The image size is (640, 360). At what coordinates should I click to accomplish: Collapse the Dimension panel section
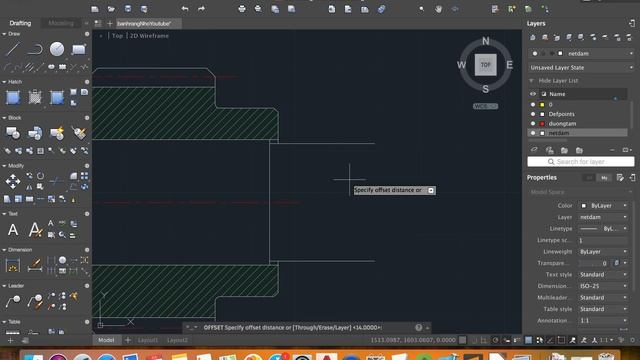point(4,250)
